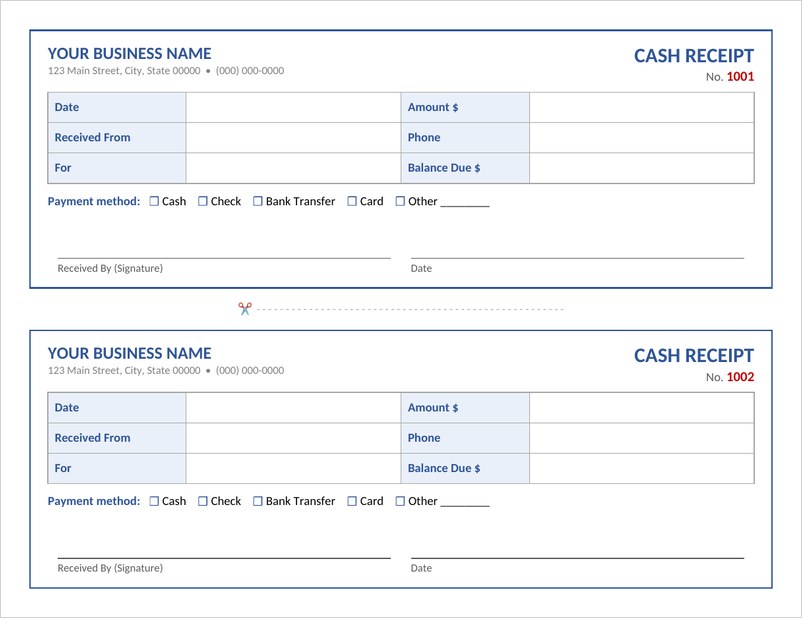This screenshot has height=618, width=802.
Task: Click Payment method label on receipt 1001
Action: (x=94, y=201)
